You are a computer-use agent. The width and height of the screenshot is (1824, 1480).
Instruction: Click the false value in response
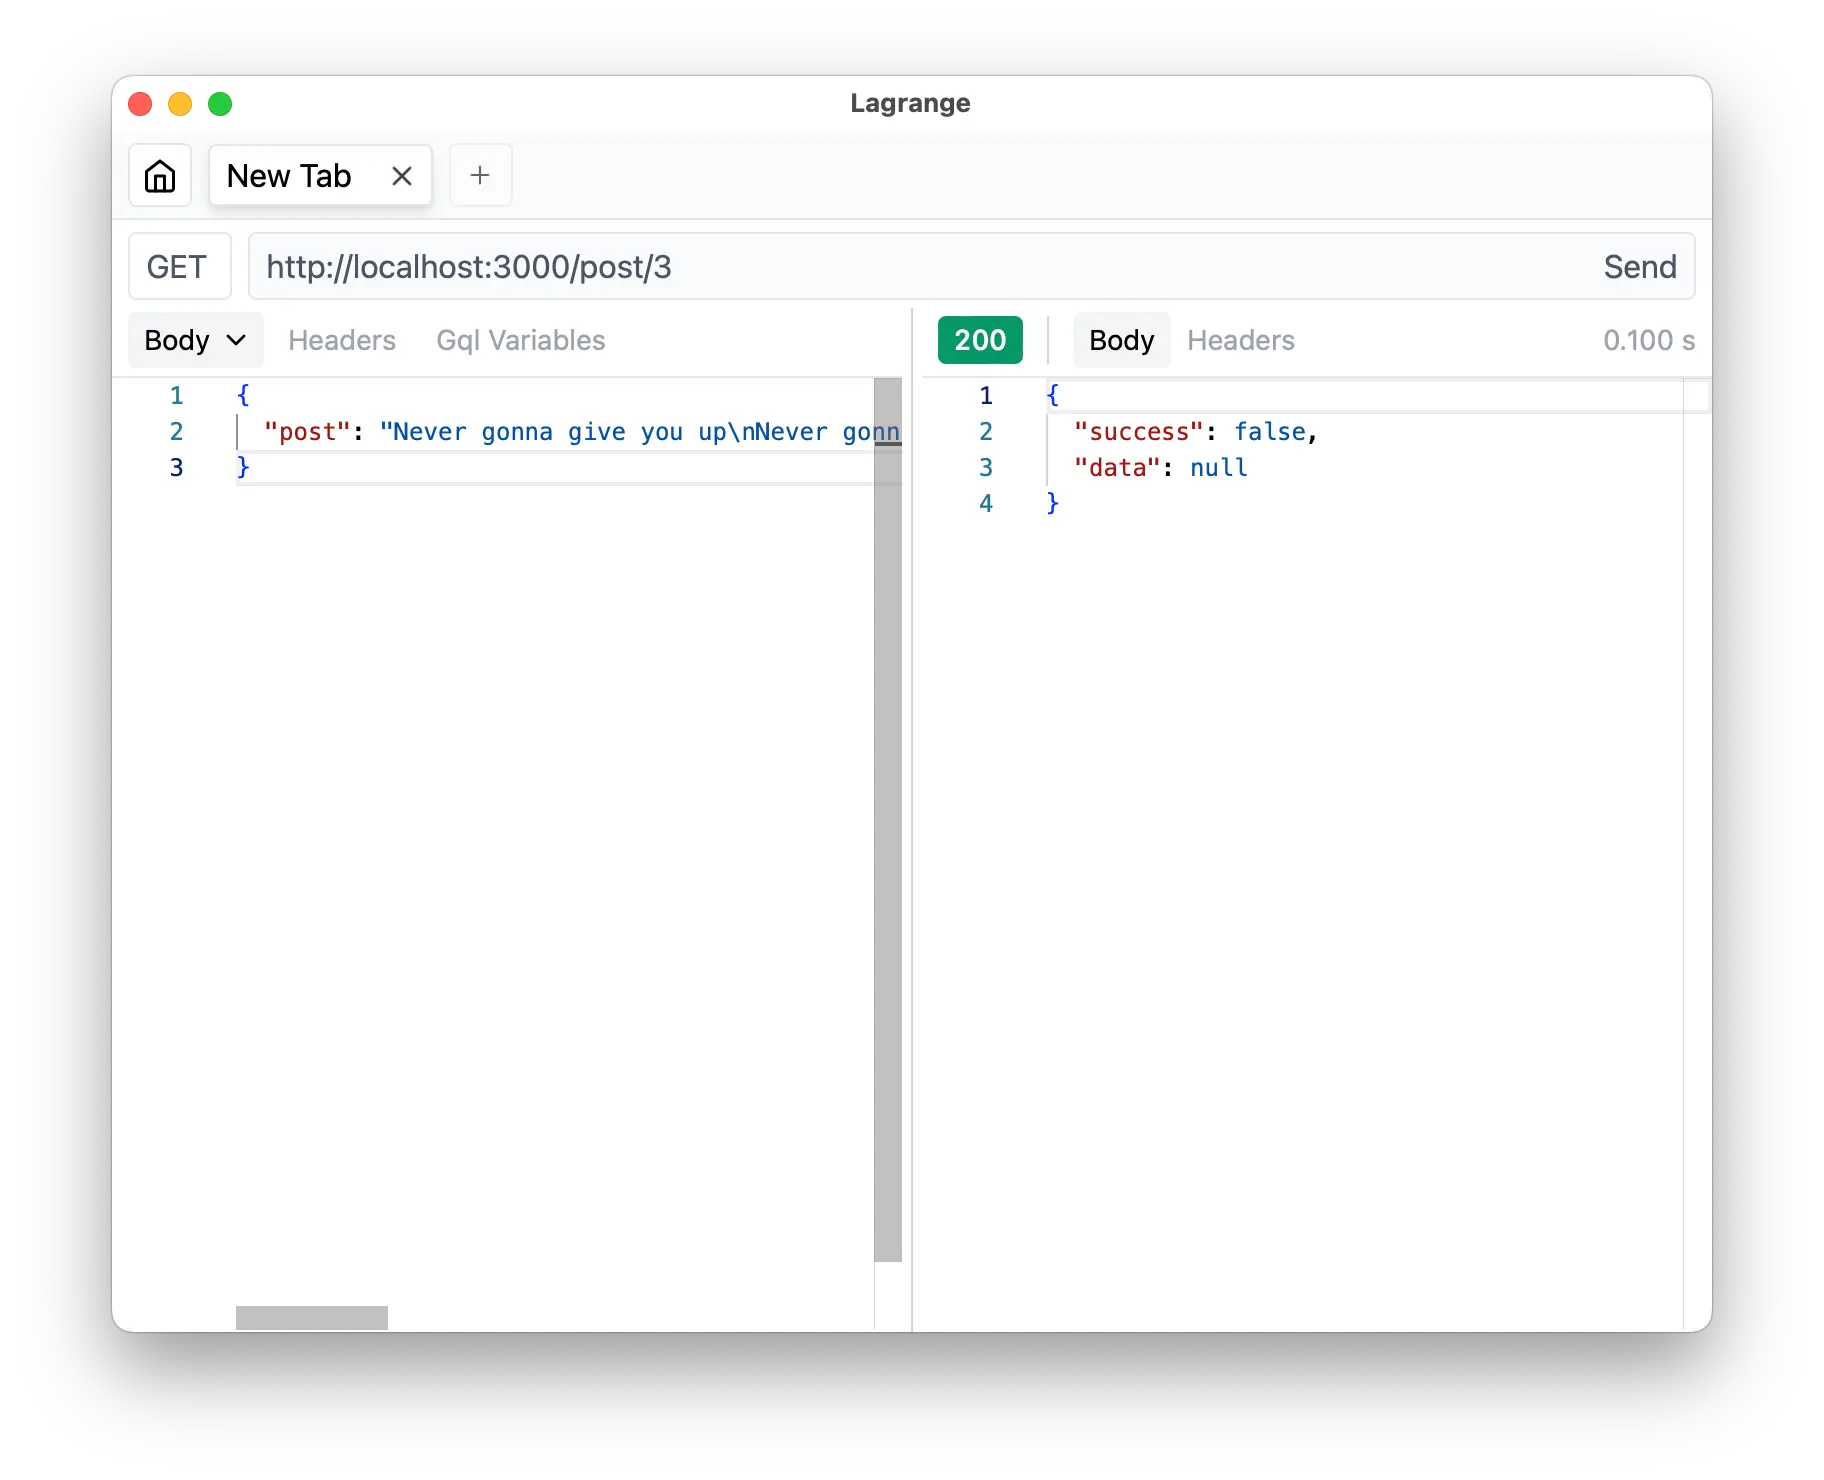pos(1270,432)
